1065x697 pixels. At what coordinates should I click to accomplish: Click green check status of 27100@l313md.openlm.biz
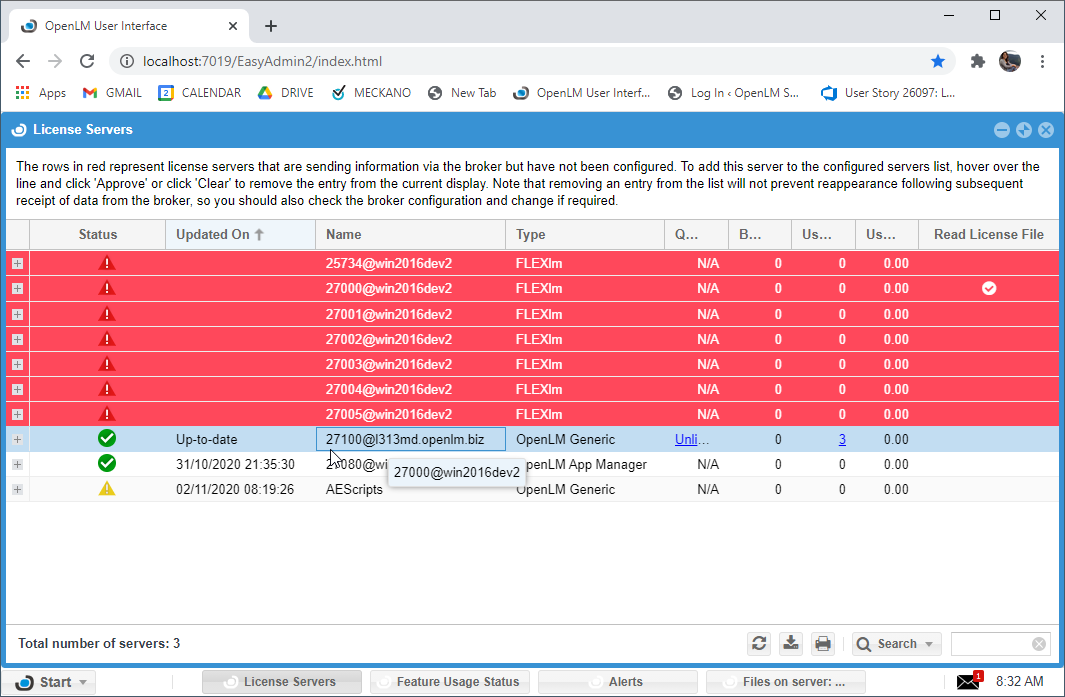coord(107,438)
